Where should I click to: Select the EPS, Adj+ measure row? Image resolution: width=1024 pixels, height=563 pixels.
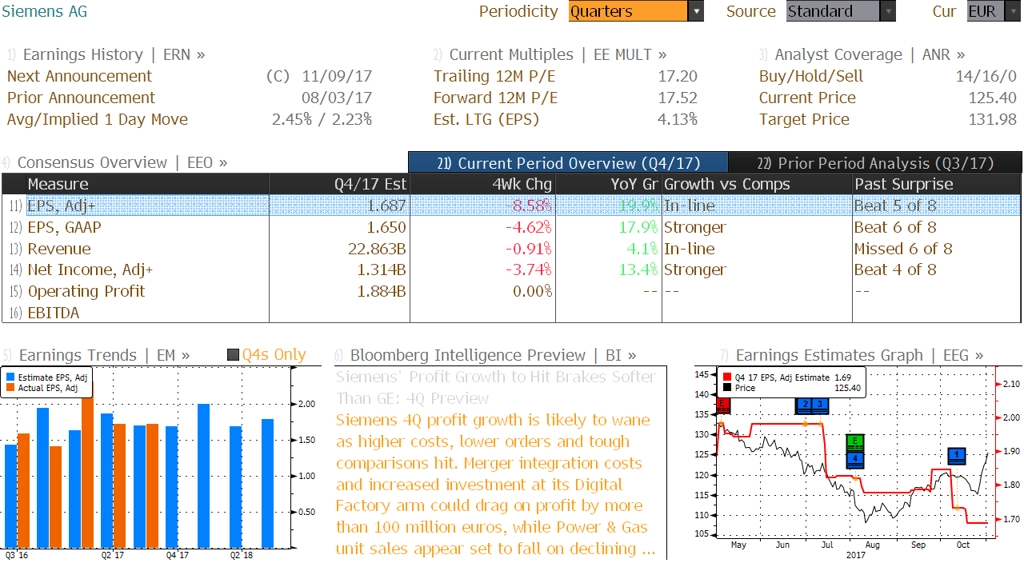click(511, 205)
